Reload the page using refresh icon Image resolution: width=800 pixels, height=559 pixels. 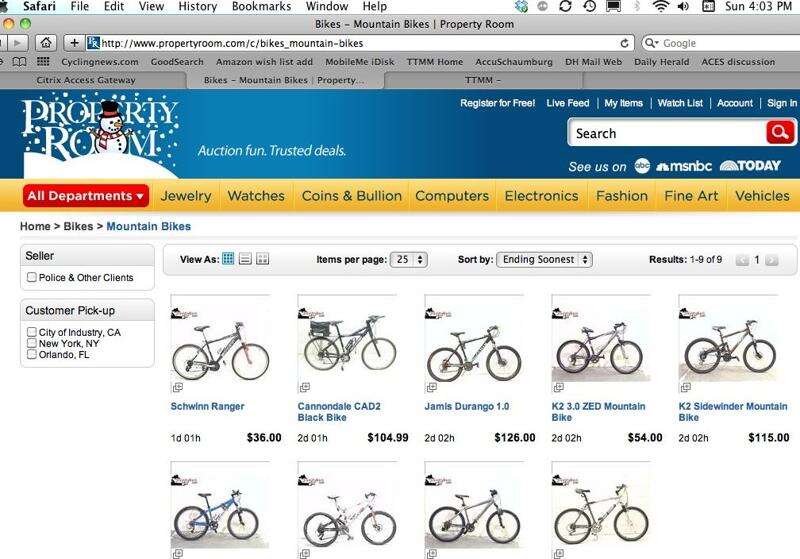pos(624,43)
